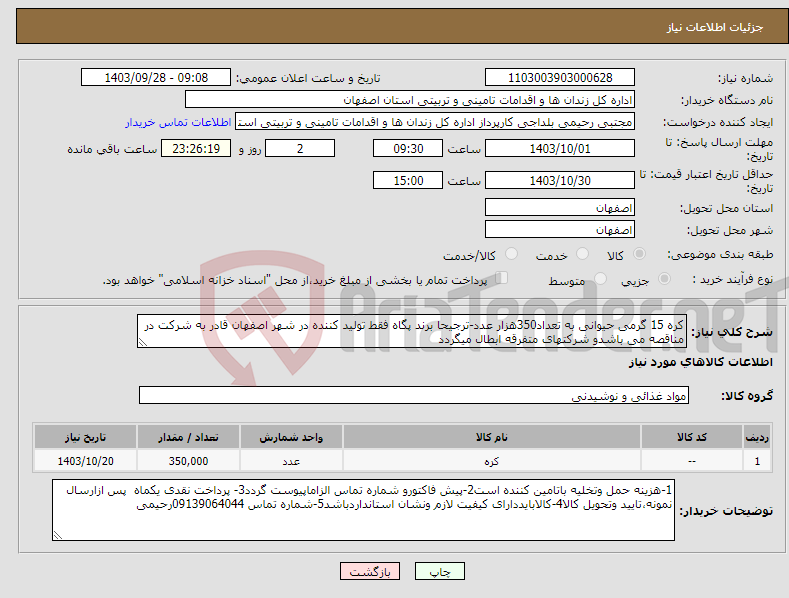Image resolution: width=789 pixels, height=598 pixels.
Task: Click the buyer organization name field
Action: 410,100
